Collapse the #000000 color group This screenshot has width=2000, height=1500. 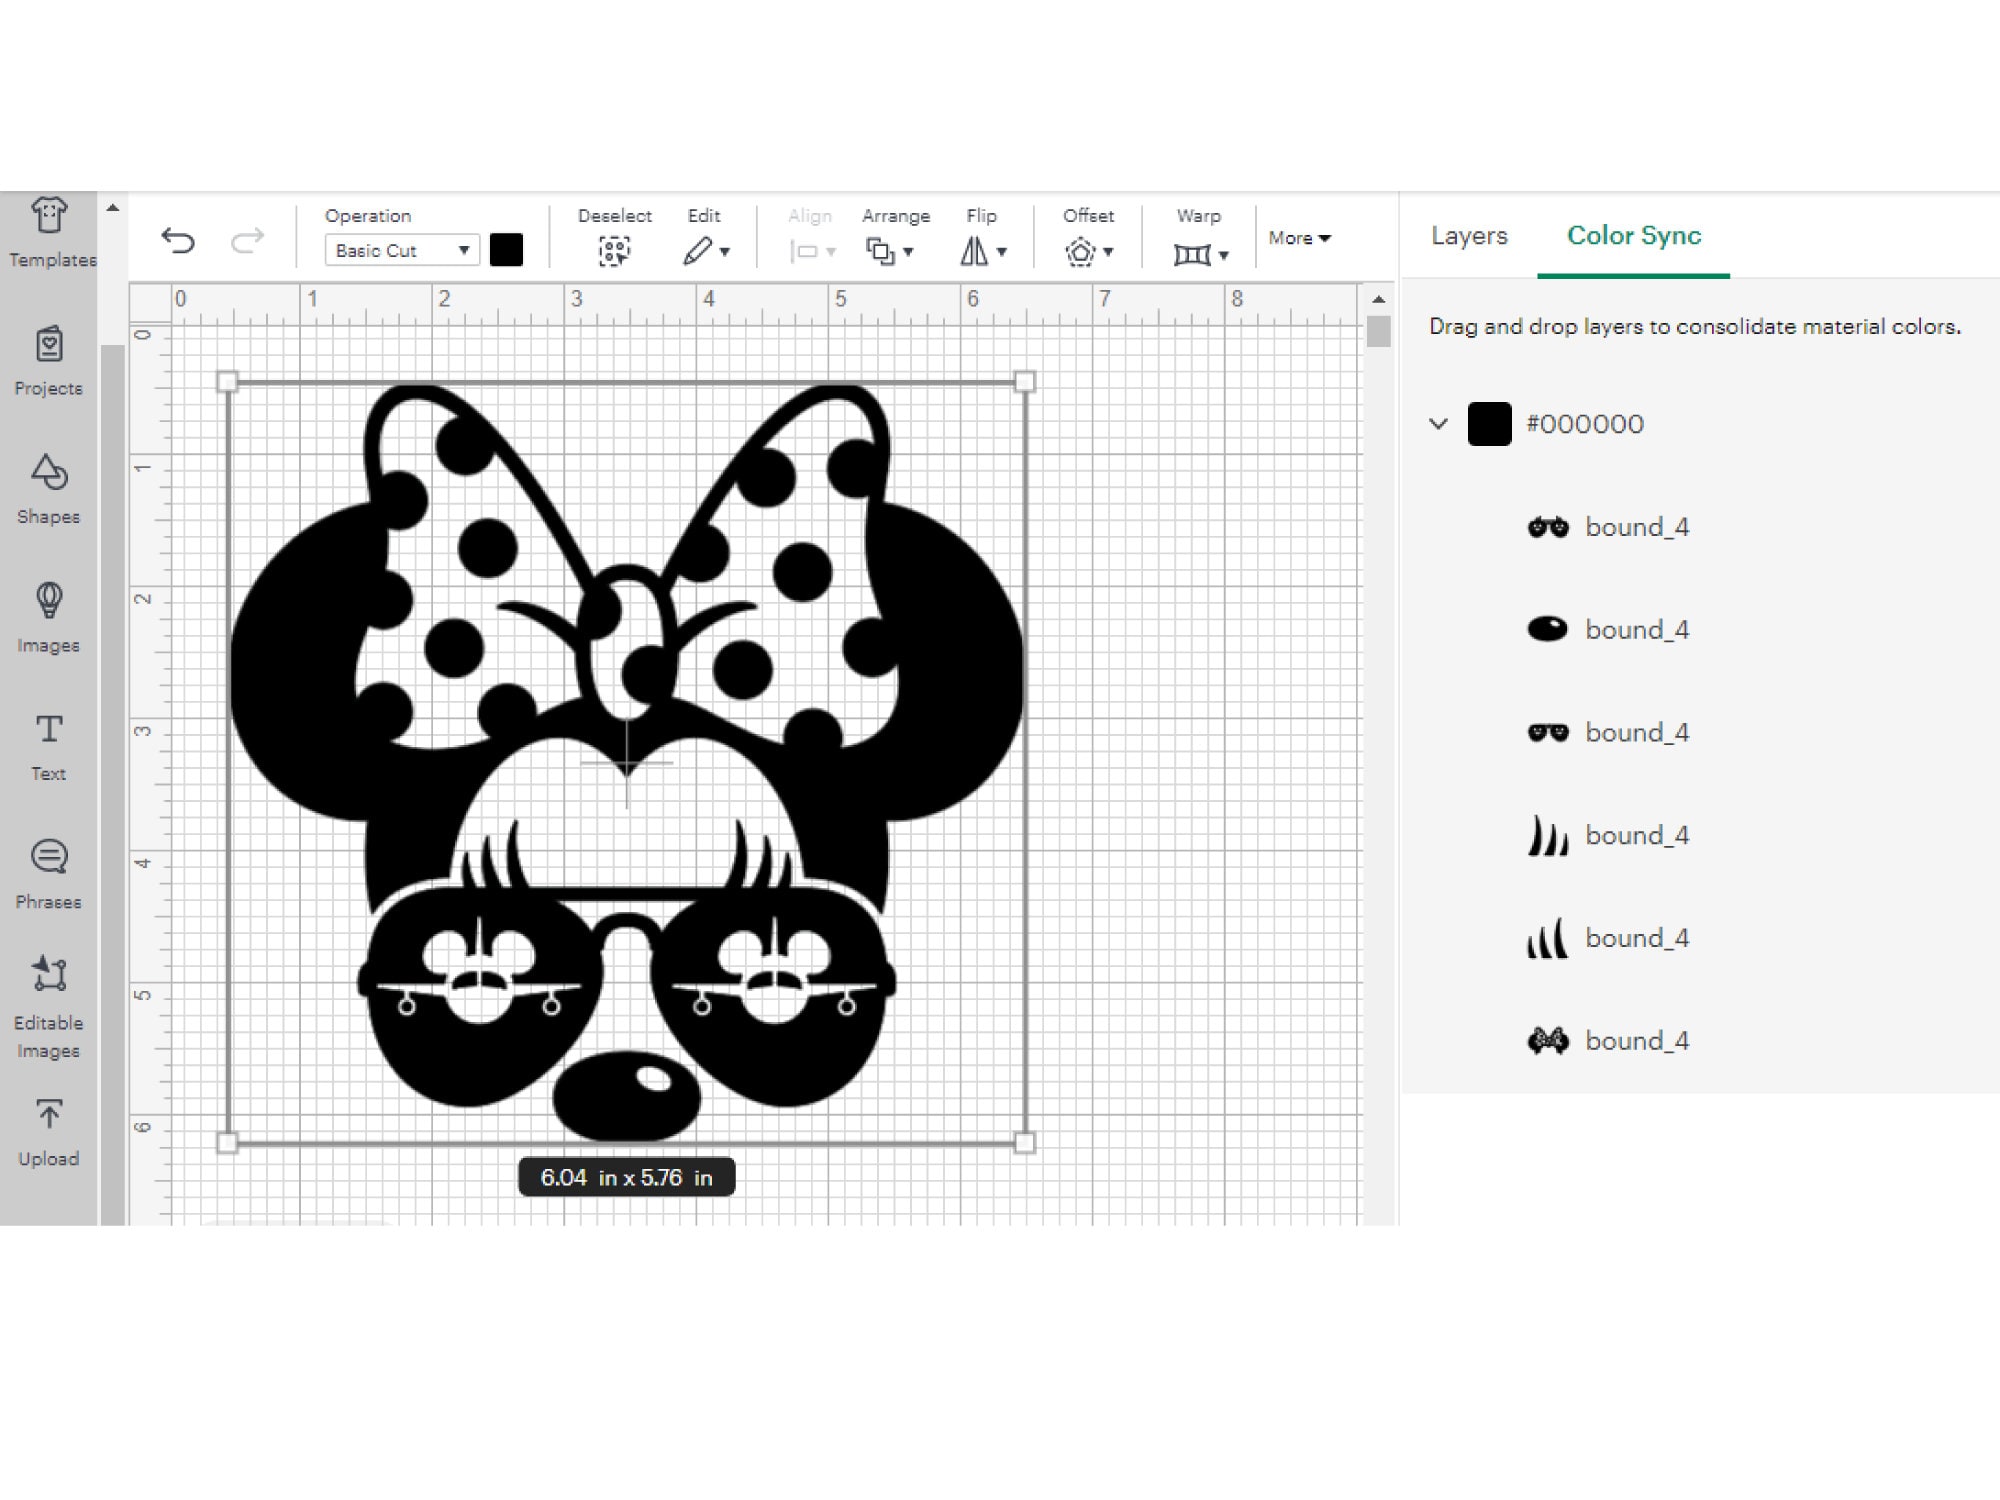pos(1437,424)
